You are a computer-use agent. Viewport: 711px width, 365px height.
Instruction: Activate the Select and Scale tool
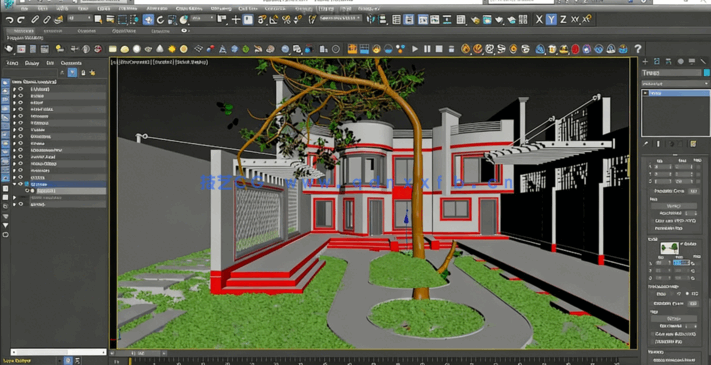click(172, 19)
